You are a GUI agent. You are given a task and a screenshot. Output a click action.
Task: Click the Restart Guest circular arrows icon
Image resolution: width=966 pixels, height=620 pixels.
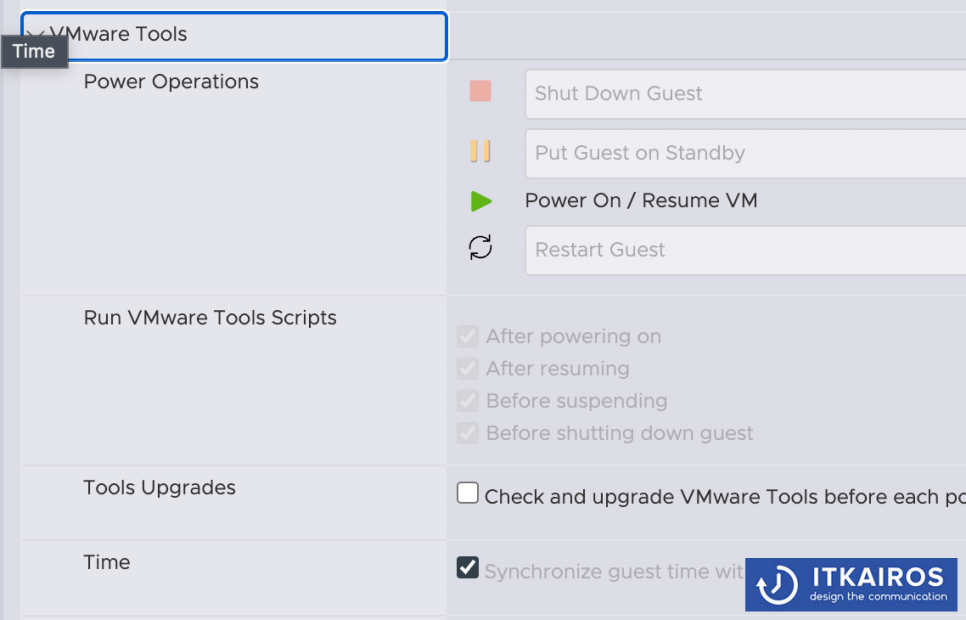[x=481, y=247]
